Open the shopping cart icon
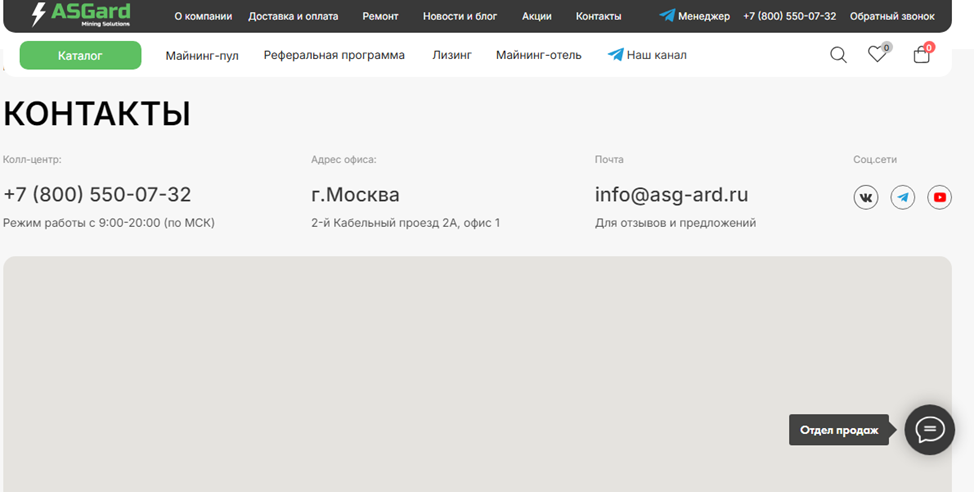The image size is (974, 492). click(921, 55)
